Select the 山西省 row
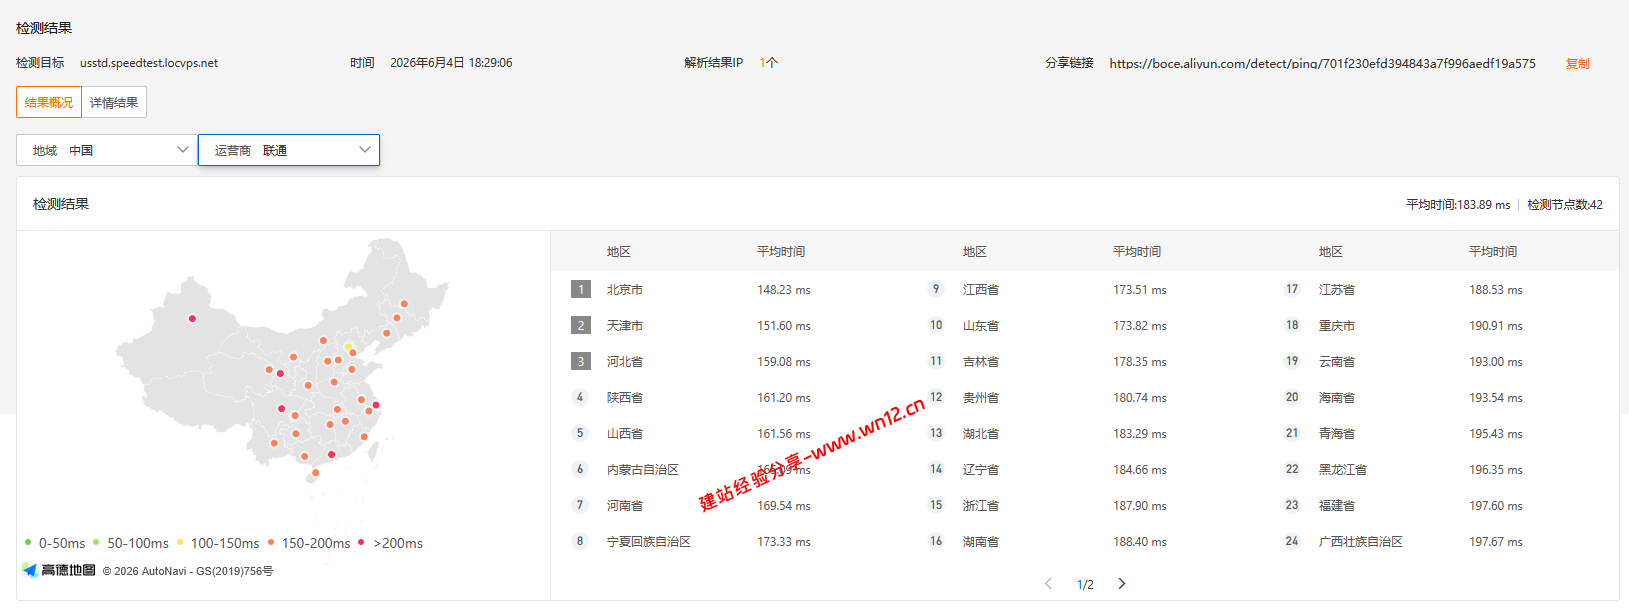Viewport: 1629px width, 608px height. (x=729, y=433)
